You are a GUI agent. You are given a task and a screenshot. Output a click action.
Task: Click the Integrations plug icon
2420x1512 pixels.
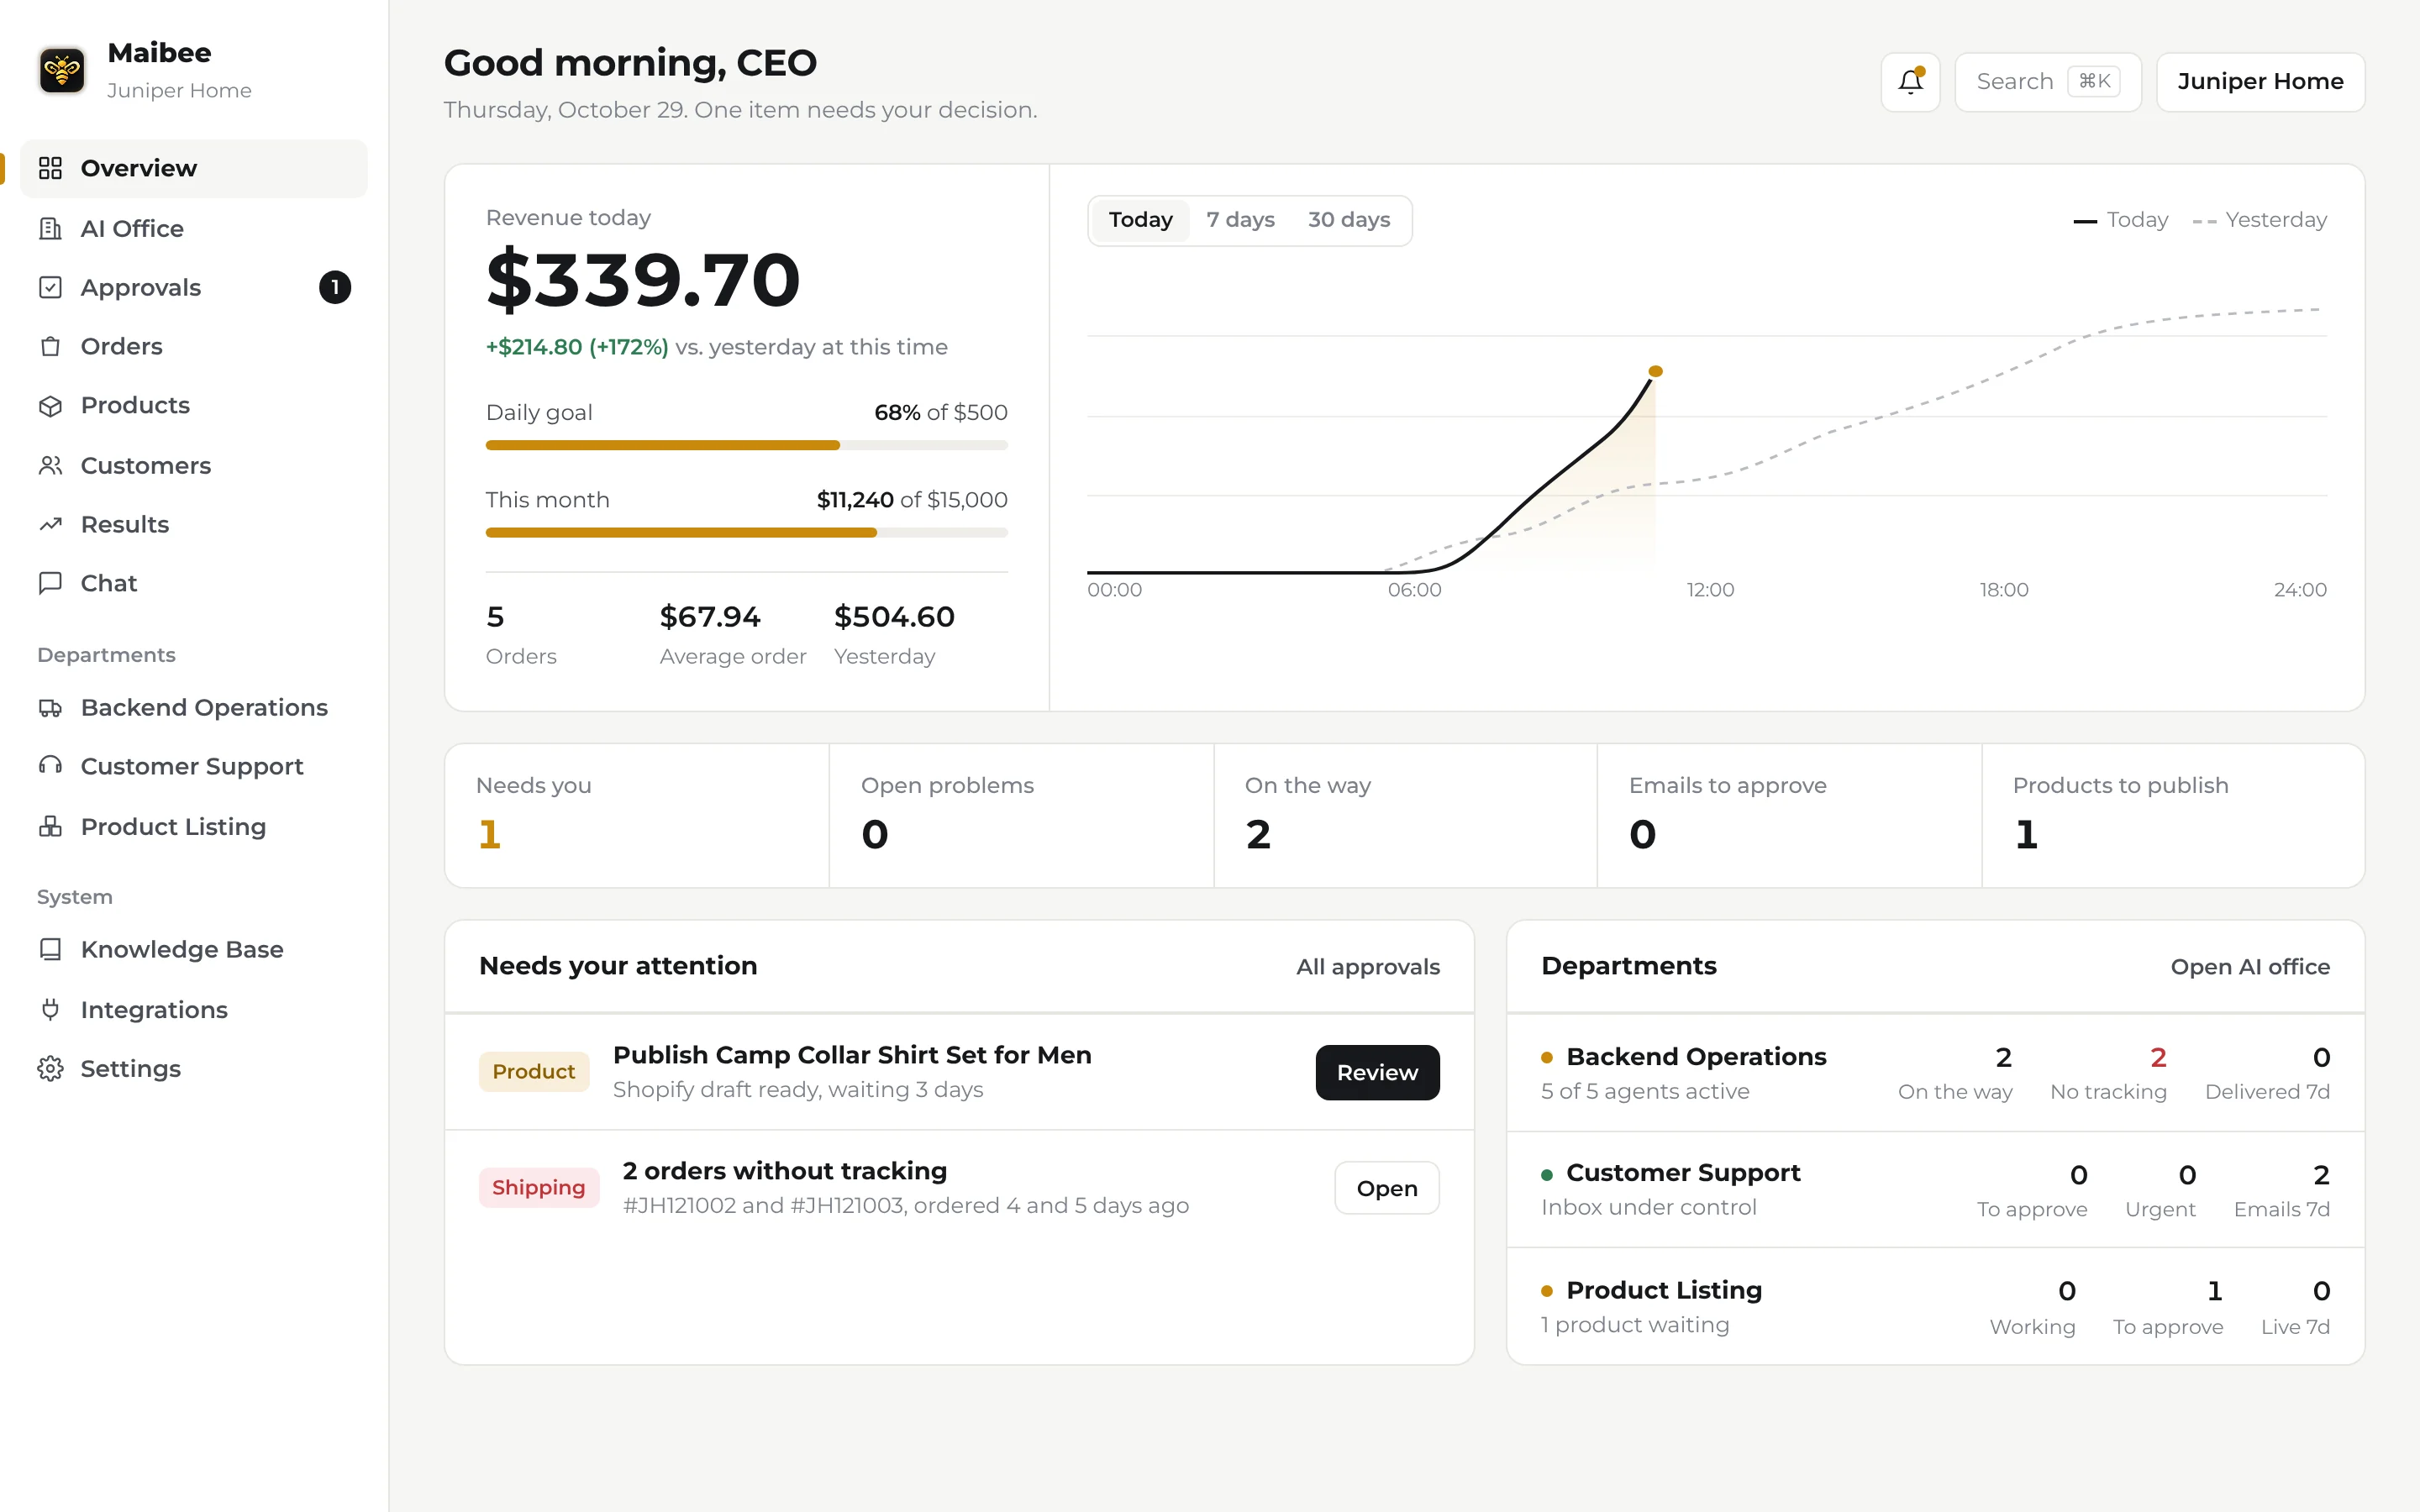point(50,1009)
